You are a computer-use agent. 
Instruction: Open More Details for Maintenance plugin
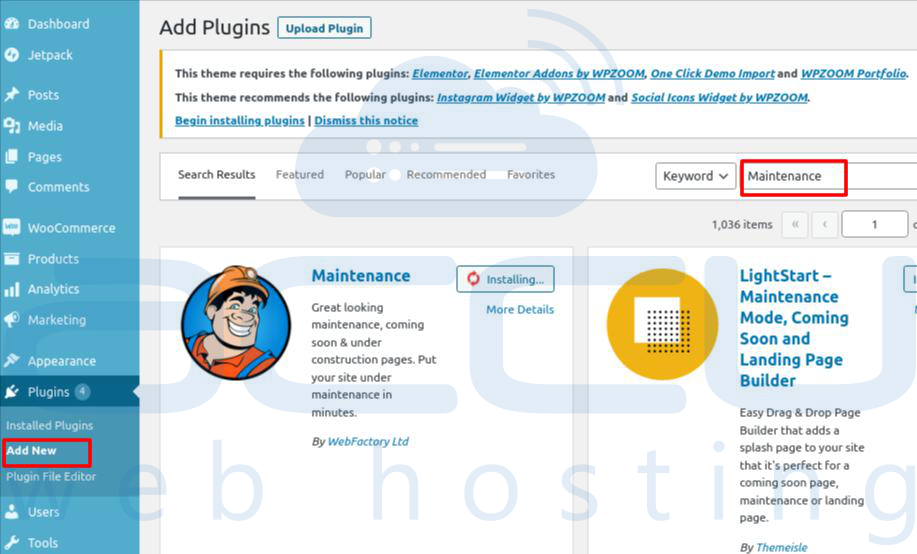coord(520,309)
